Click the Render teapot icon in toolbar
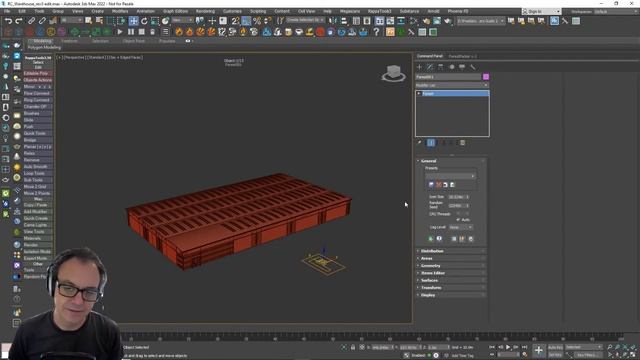The height and width of the screenshot is (360, 640). (447, 21)
